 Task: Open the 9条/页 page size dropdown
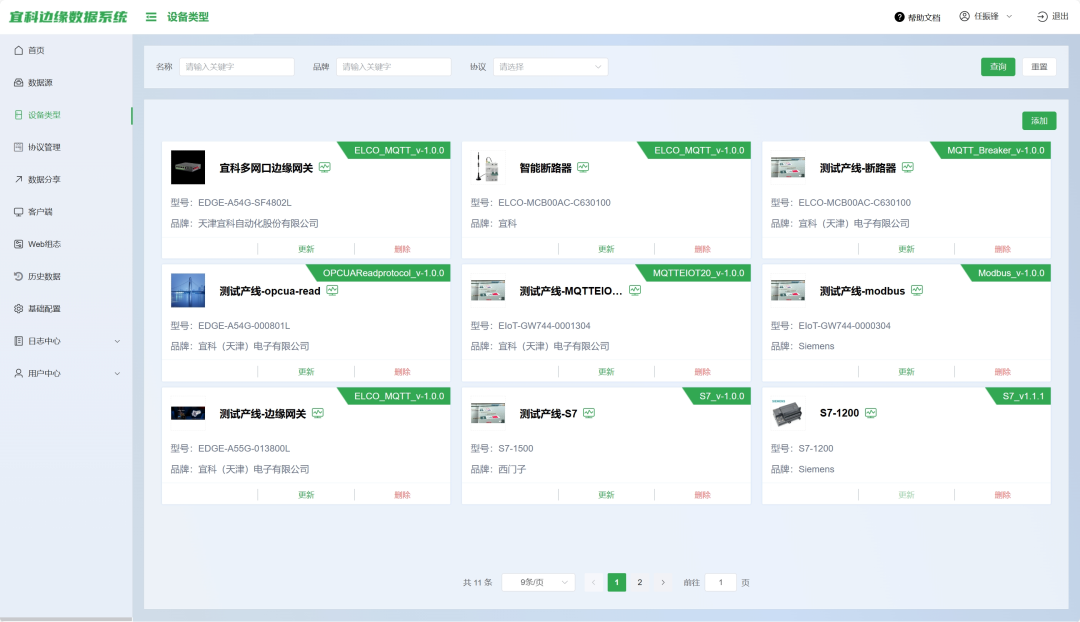pos(538,582)
